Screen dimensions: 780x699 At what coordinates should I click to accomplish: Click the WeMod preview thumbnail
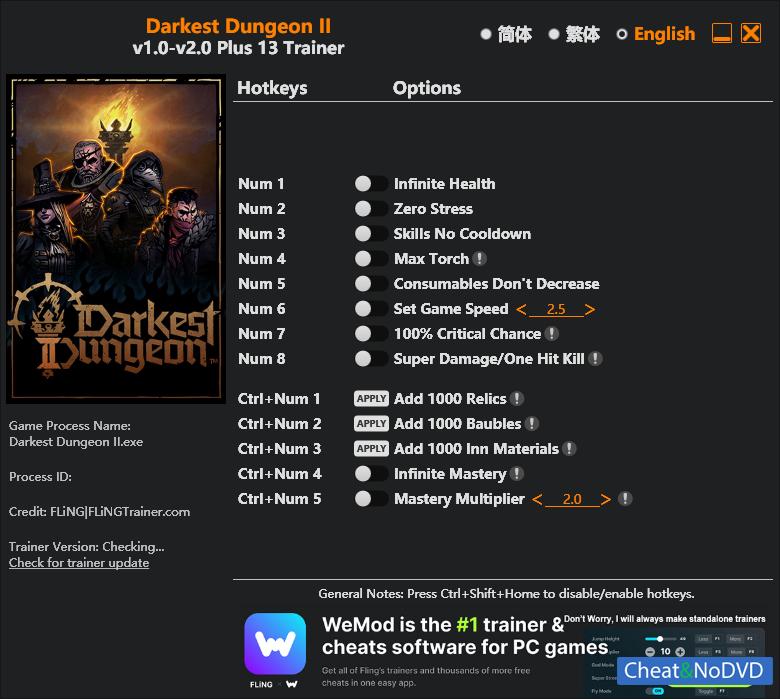(677, 662)
